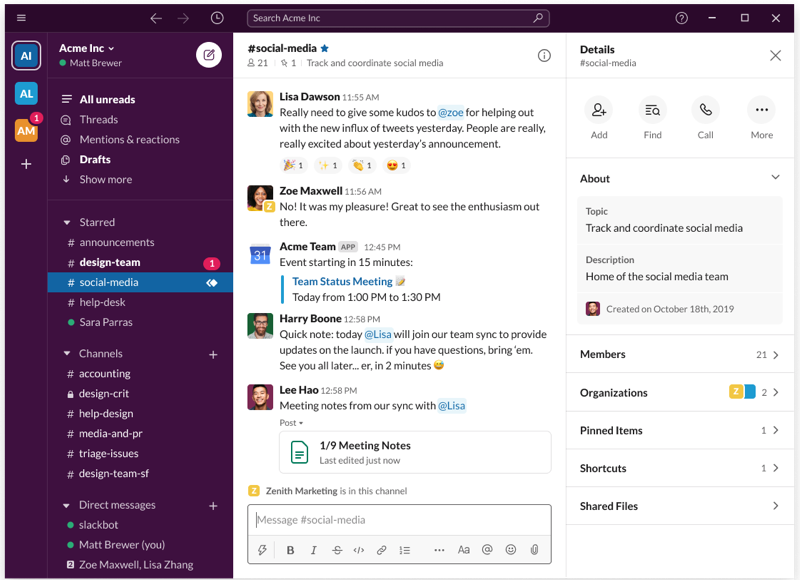
Task: Insert a link with the link icon
Action: pos(381,550)
